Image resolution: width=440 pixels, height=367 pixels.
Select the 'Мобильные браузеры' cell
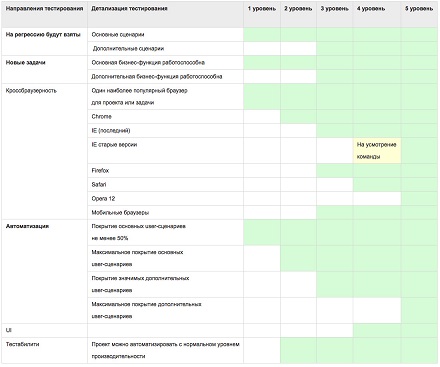click(x=165, y=213)
